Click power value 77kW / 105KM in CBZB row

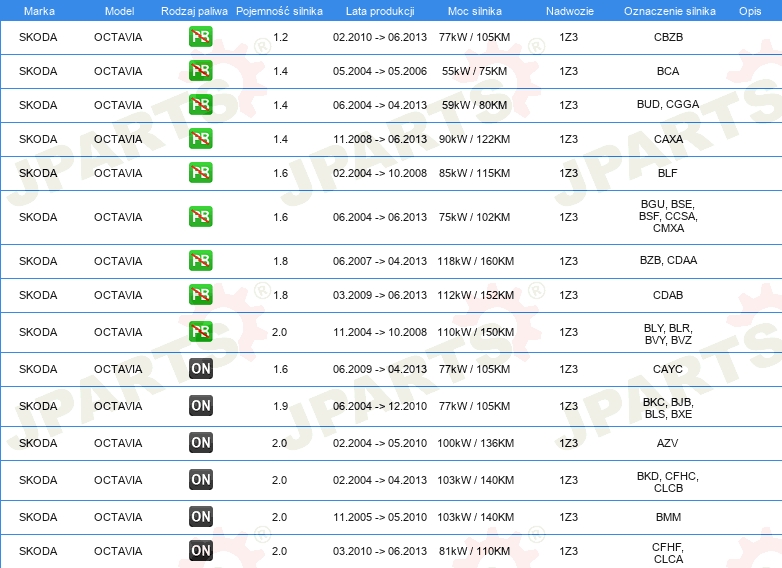474,37
